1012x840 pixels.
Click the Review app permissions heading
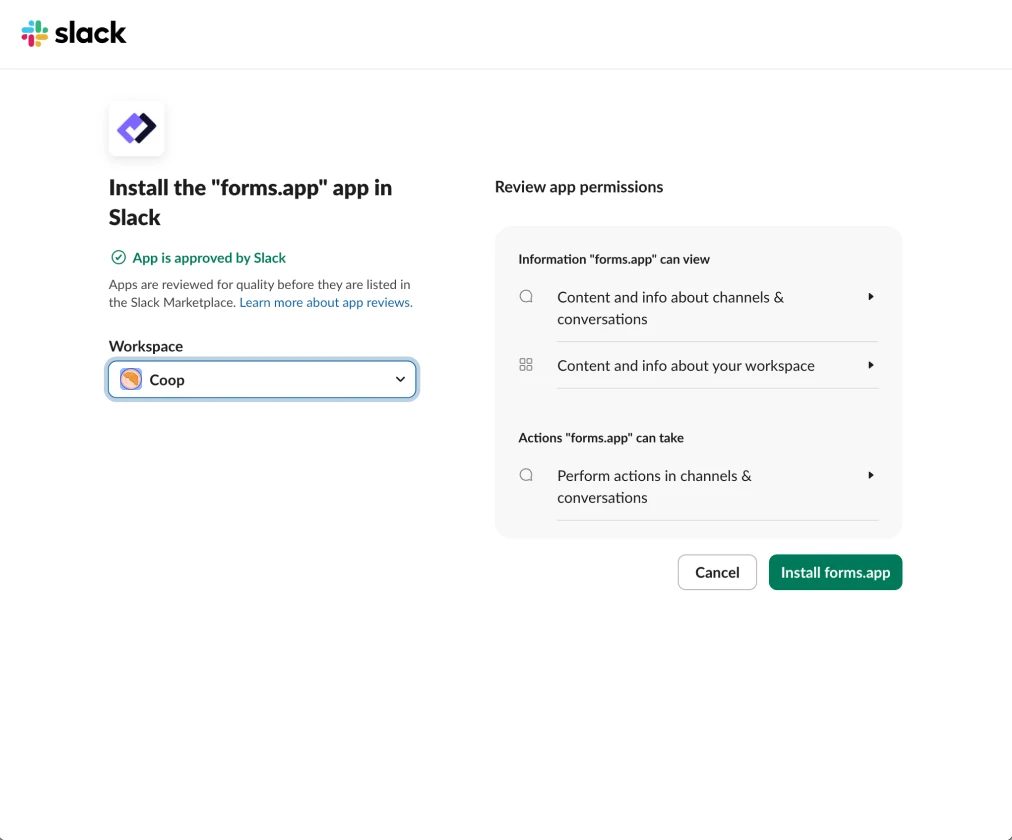coord(578,186)
